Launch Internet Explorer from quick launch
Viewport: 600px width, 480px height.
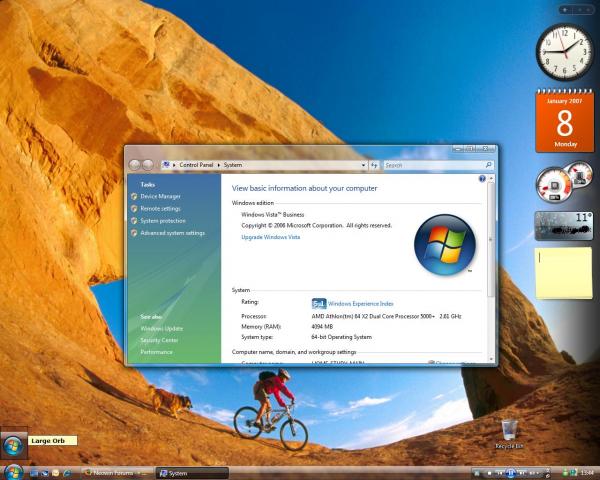(x=67, y=473)
